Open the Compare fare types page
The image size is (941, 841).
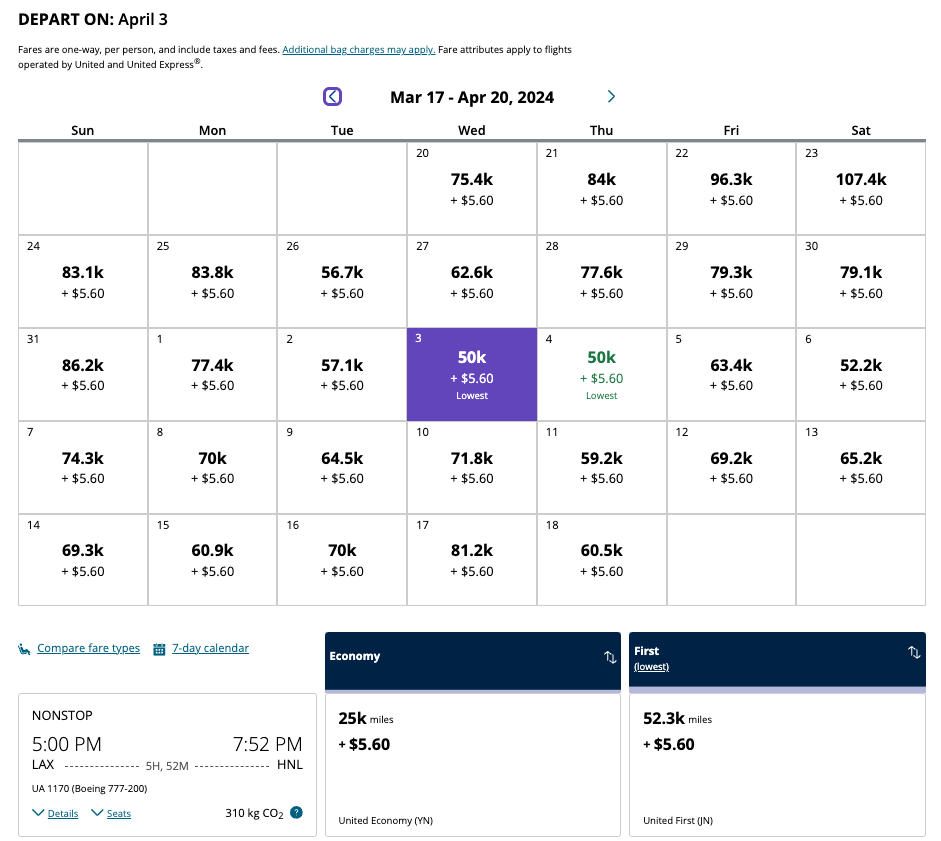coord(88,648)
